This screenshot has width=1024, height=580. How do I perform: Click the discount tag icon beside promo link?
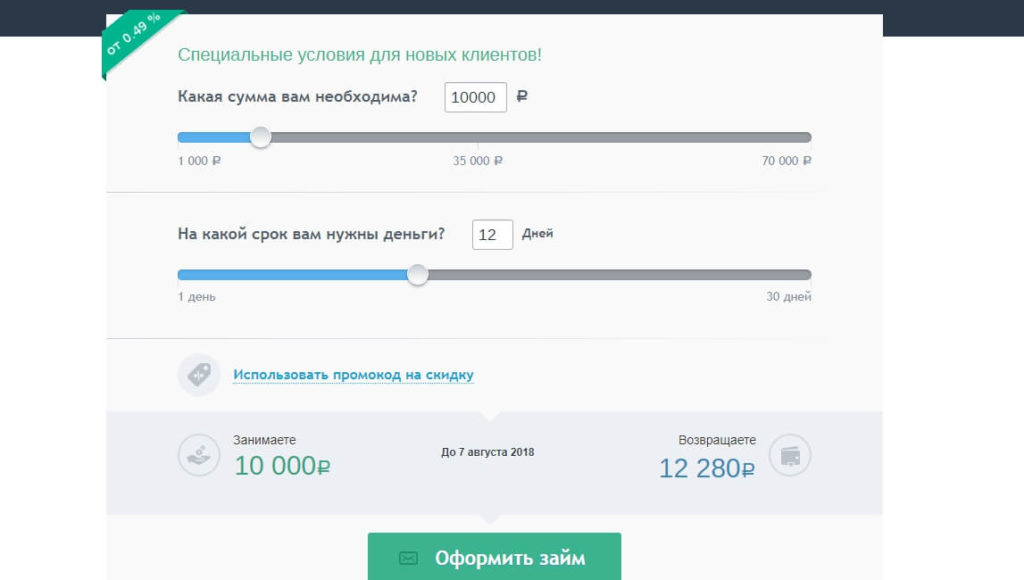pyautogui.click(x=197, y=374)
